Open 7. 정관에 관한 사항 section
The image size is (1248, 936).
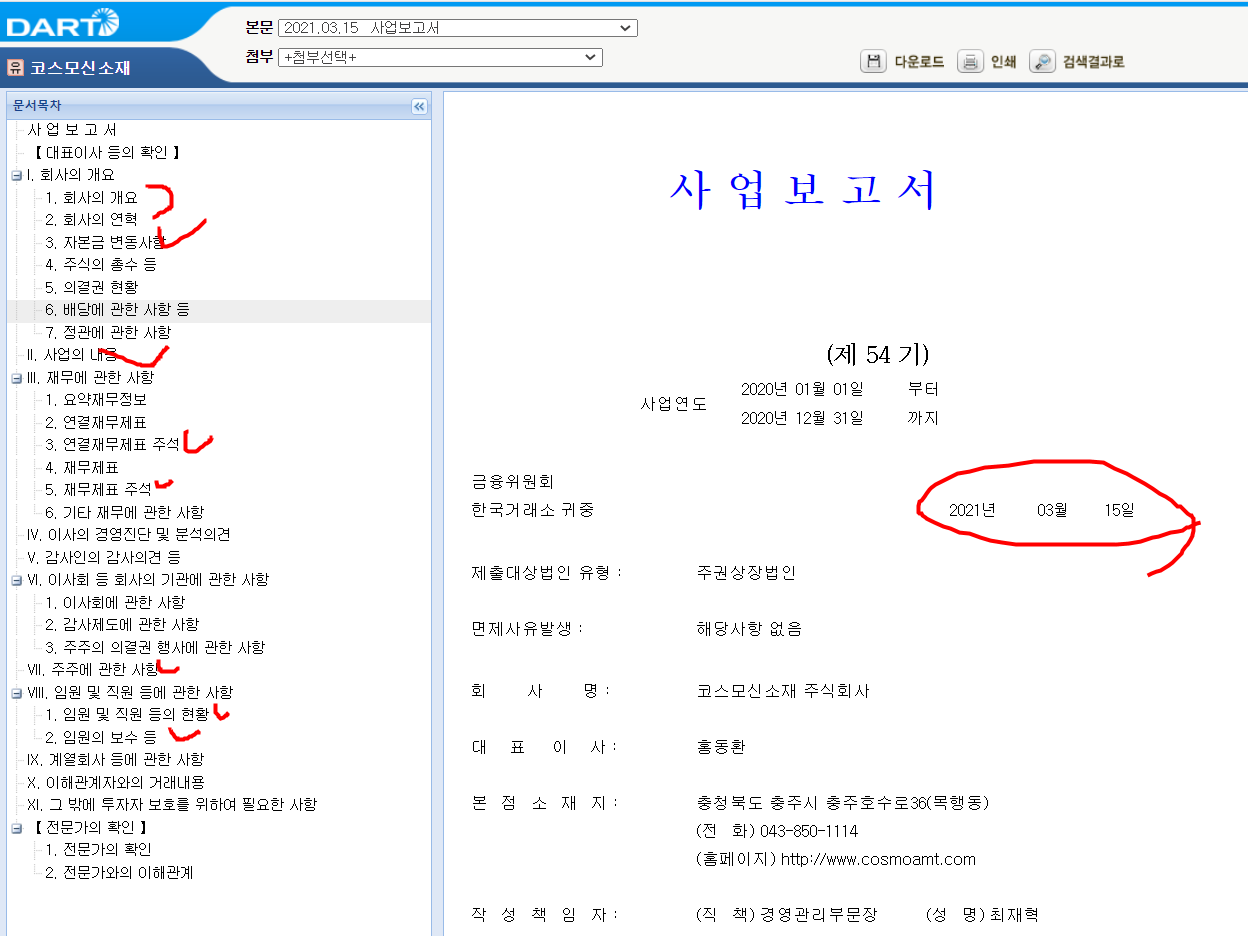[x=108, y=332]
